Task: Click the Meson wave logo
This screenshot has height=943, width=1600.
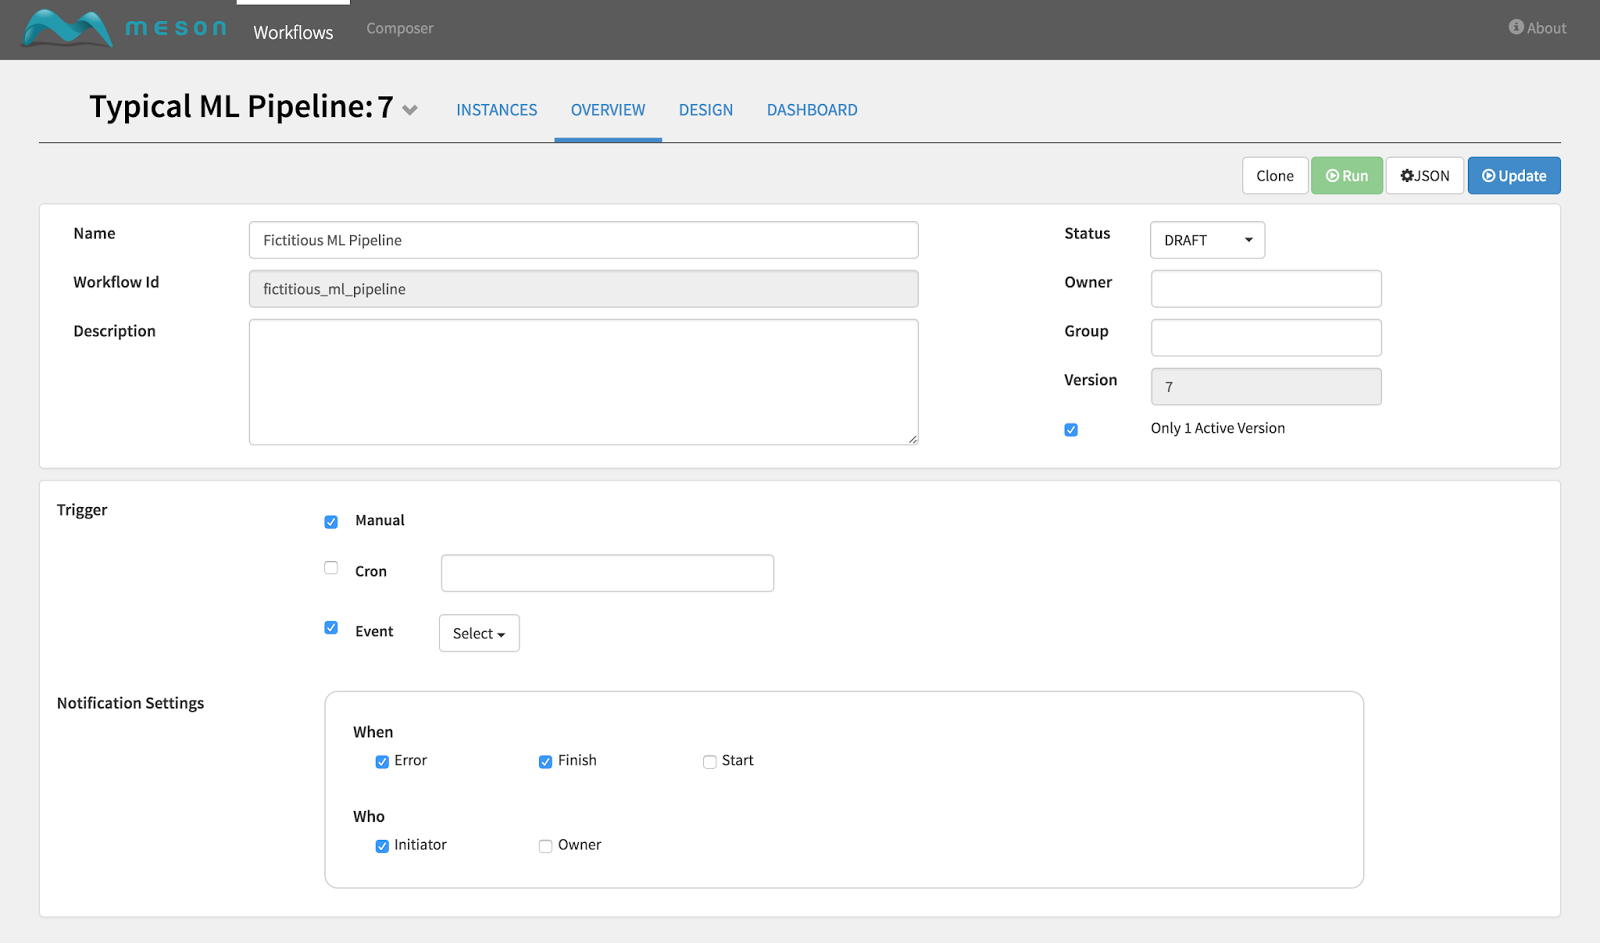Action: (x=66, y=29)
